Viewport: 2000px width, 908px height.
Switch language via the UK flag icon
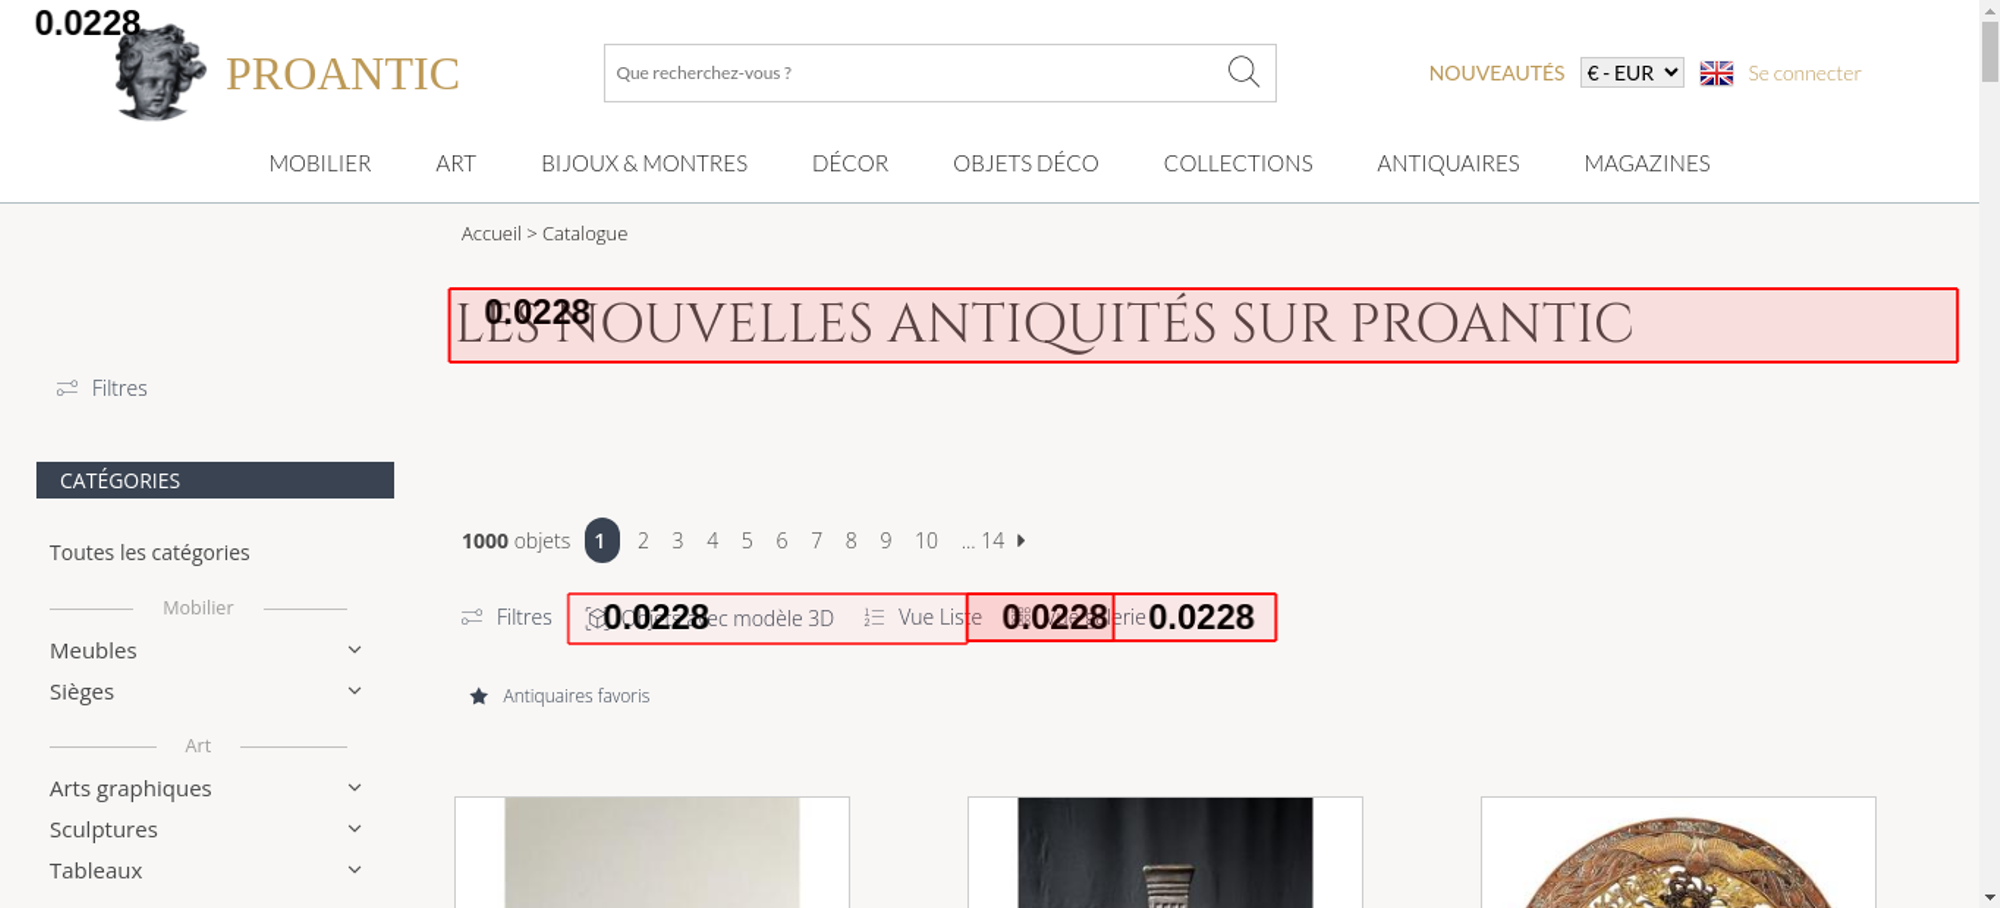pos(1716,73)
